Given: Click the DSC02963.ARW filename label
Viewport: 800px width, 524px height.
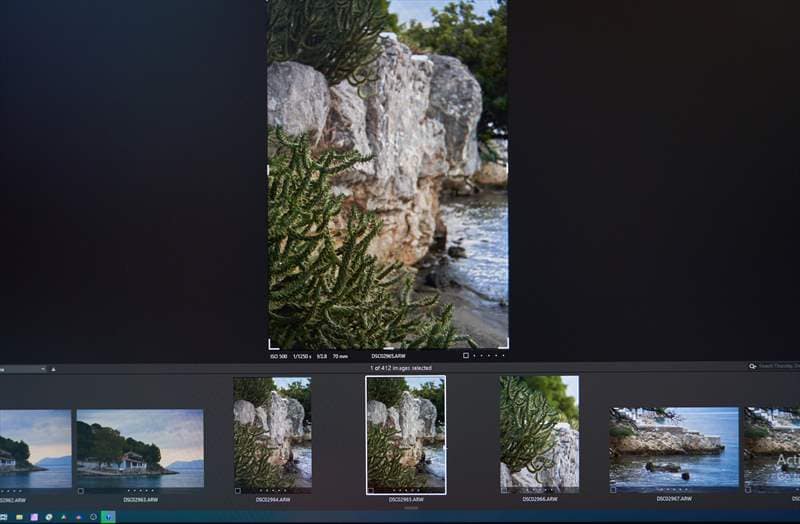Looking at the screenshot, I should click(x=141, y=500).
